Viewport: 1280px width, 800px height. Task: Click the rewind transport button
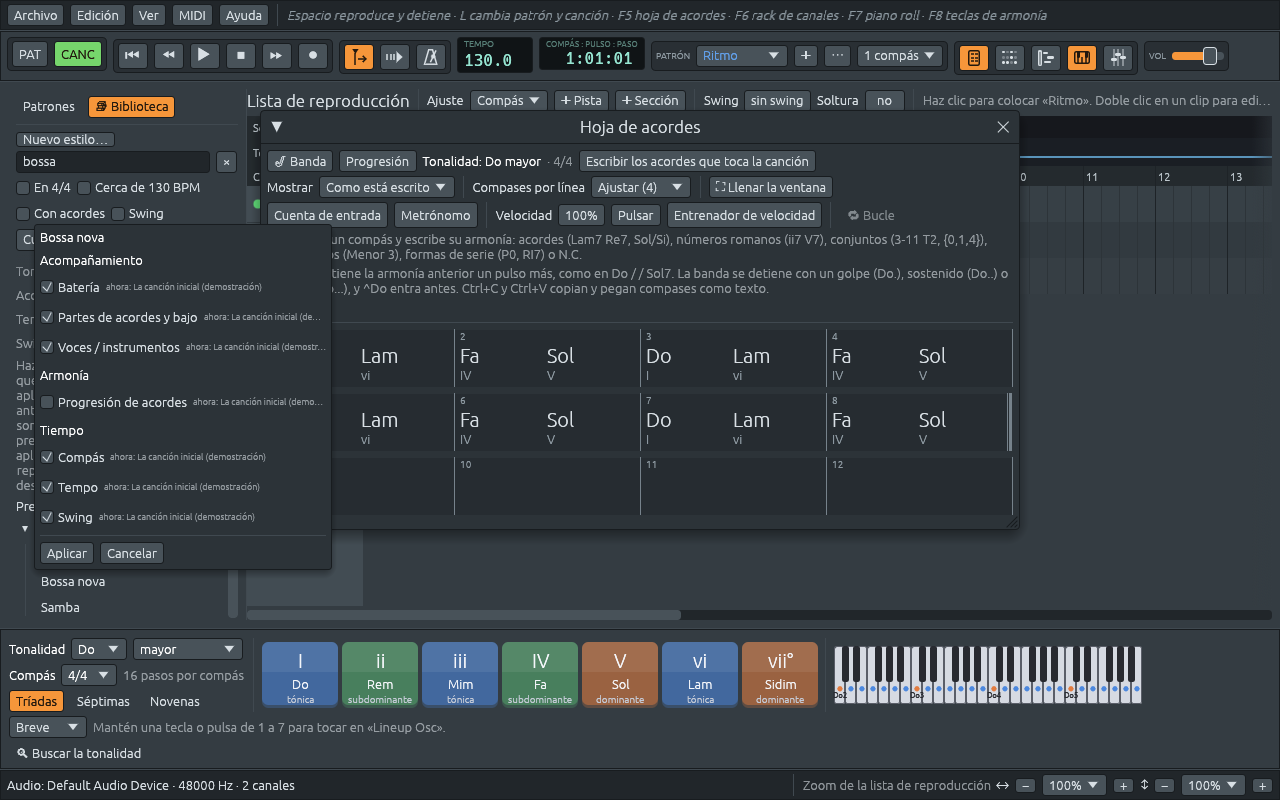(168, 56)
